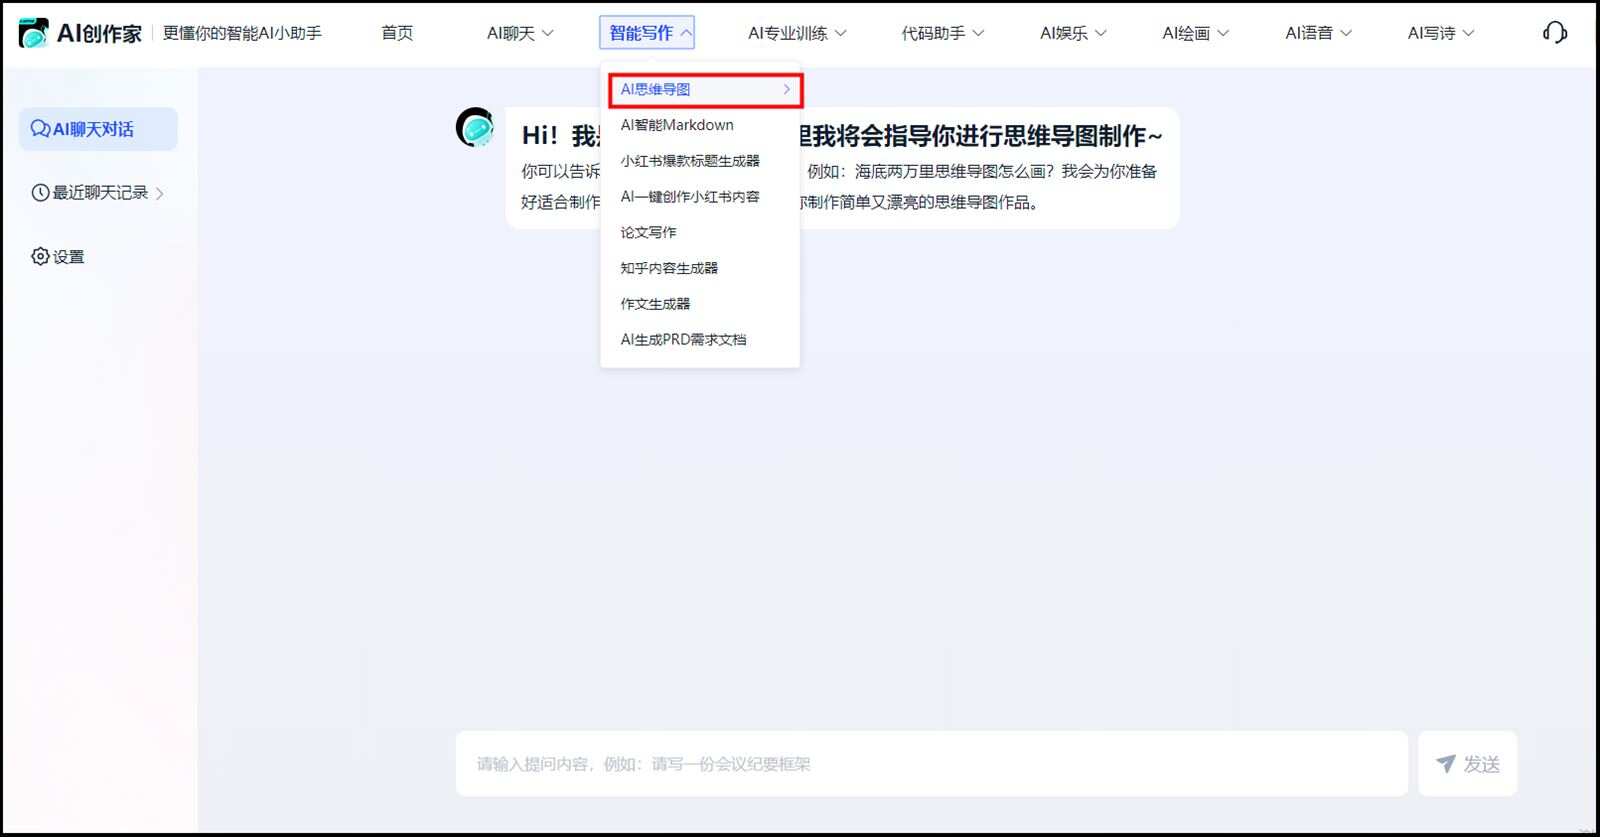Click the AI聊天对话 chat bubble icon

(x=40, y=129)
